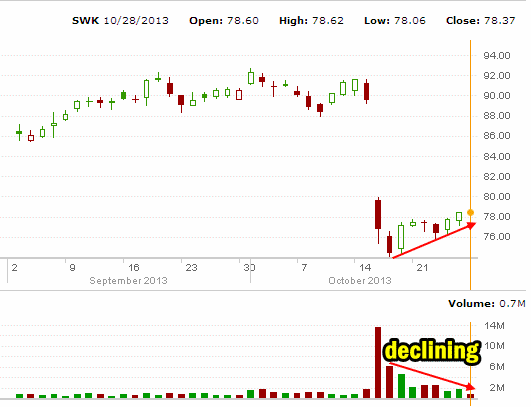
Task: Click the orange price marker dot
Action: (470, 213)
